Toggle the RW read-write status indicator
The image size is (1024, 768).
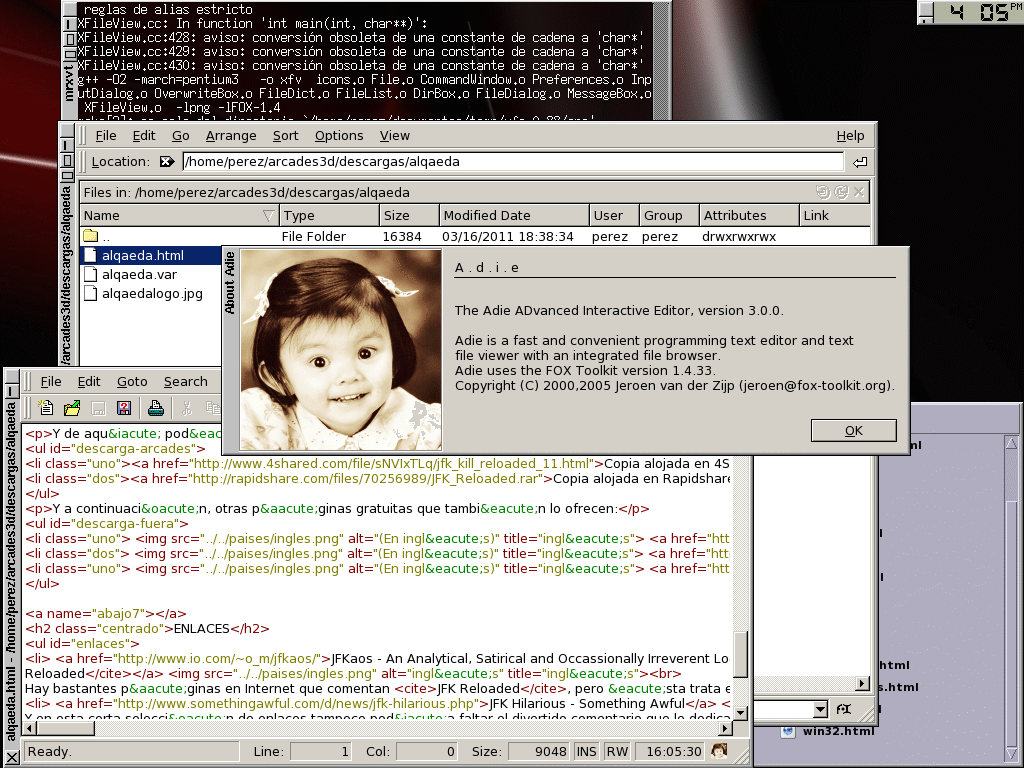point(617,751)
